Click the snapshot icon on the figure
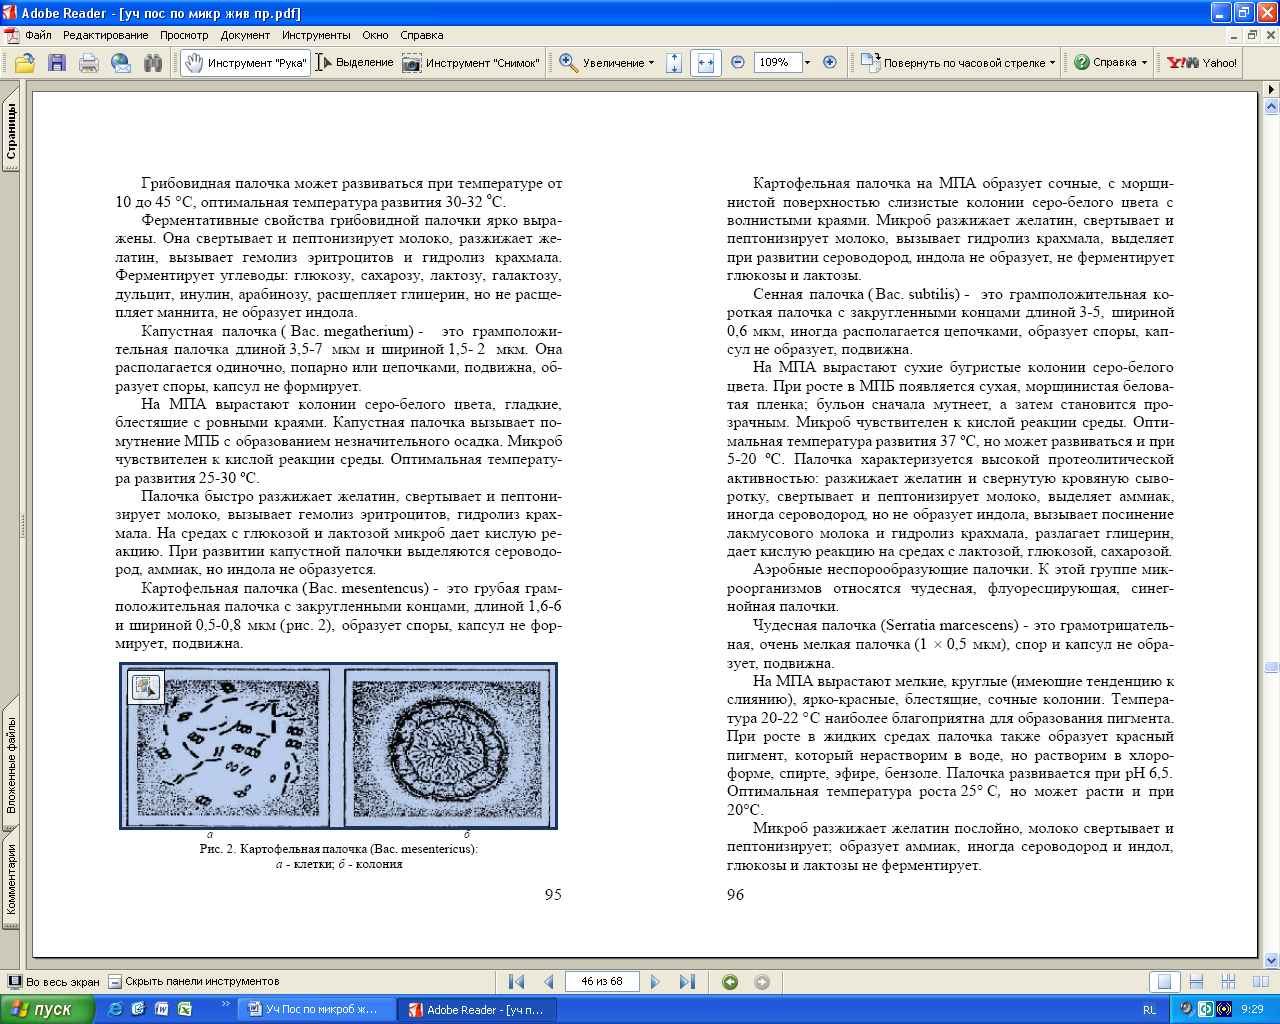The image size is (1280, 1024). (x=146, y=686)
